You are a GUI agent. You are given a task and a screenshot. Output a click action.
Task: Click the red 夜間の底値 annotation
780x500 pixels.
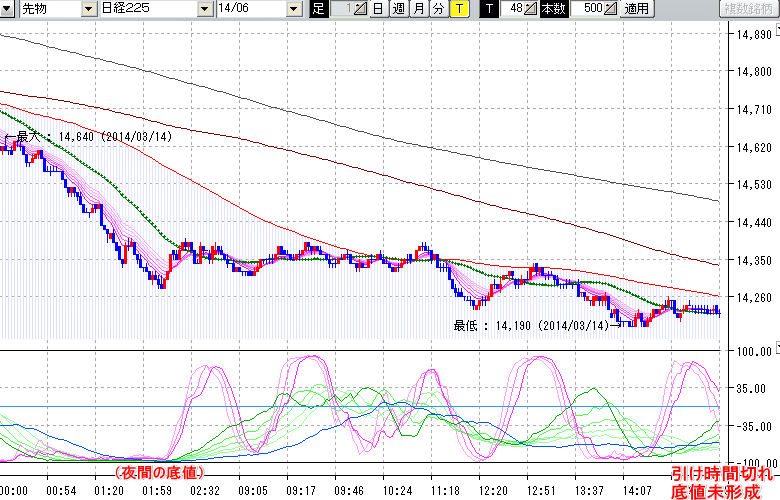point(159,472)
